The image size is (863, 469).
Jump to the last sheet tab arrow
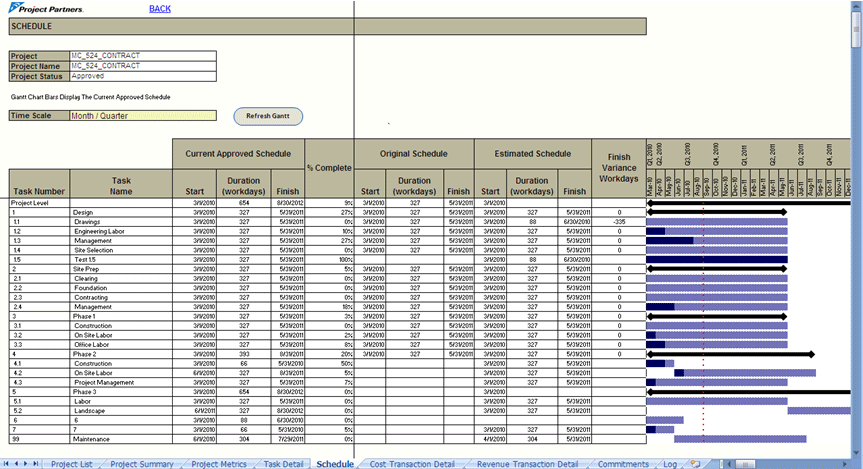click(36, 464)
